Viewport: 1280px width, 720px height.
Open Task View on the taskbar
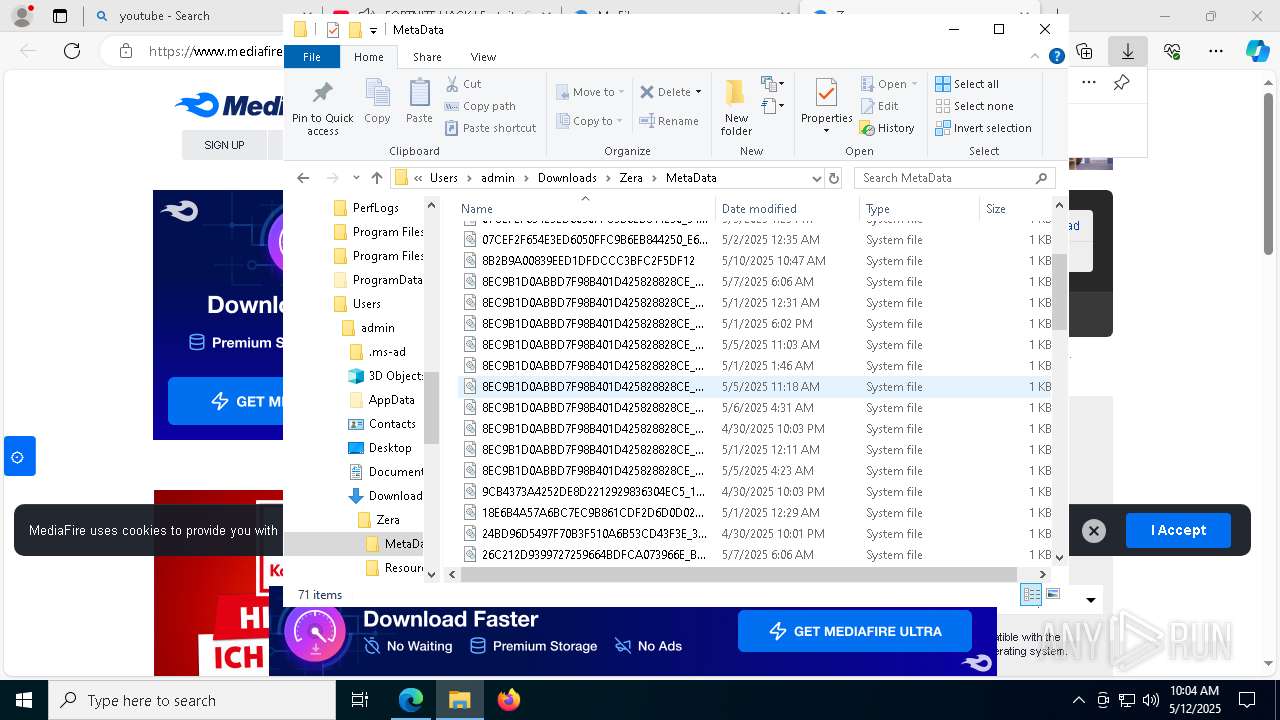click(360, 700)
